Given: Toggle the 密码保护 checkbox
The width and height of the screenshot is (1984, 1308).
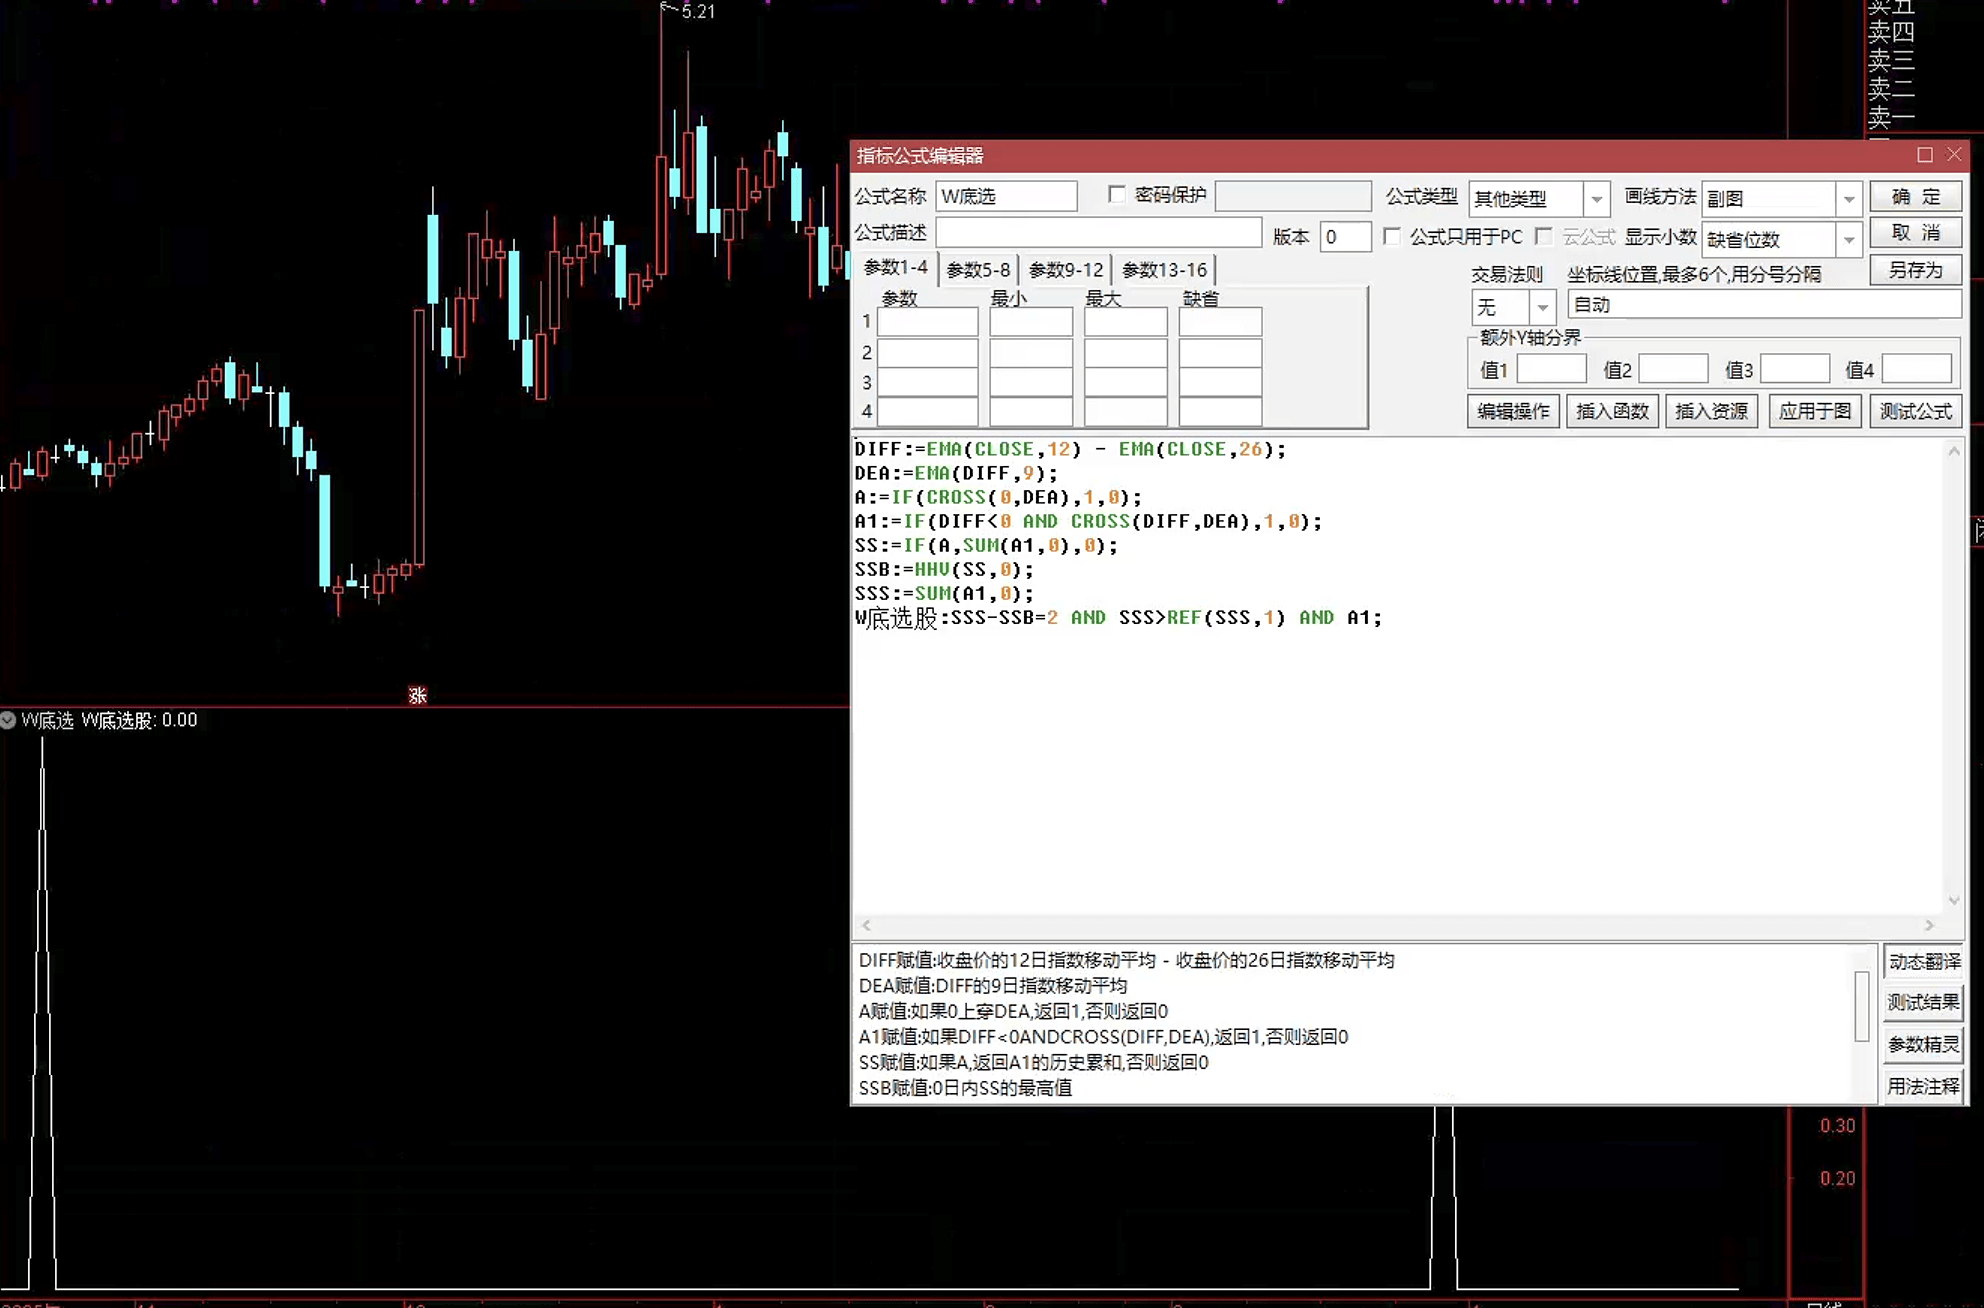Looking at the screenshot, I should pyautogui.click(x=1117, y=194).
